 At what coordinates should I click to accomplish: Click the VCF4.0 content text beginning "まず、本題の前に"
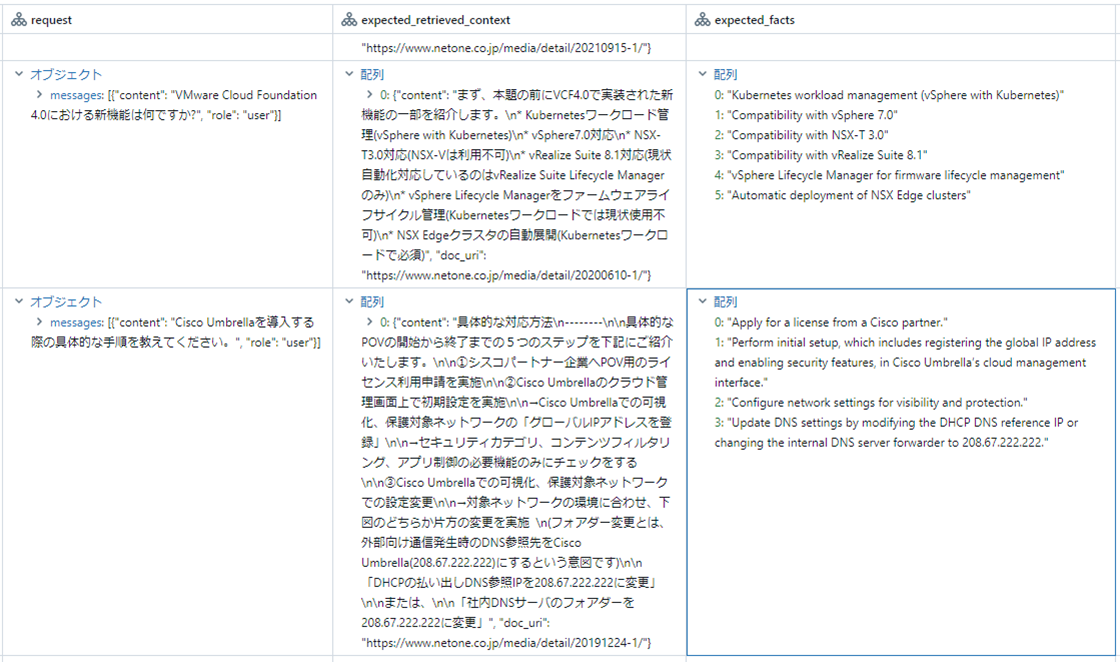(517, 175)
